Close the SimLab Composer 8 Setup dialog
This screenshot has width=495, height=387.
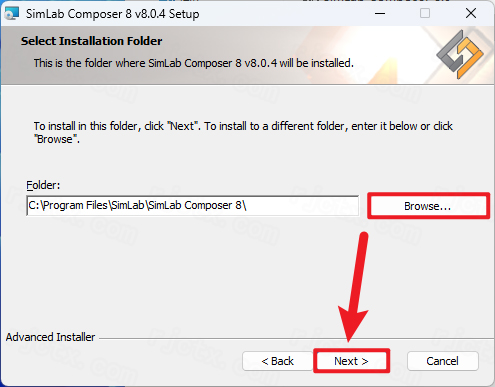[x=471, y=14]
